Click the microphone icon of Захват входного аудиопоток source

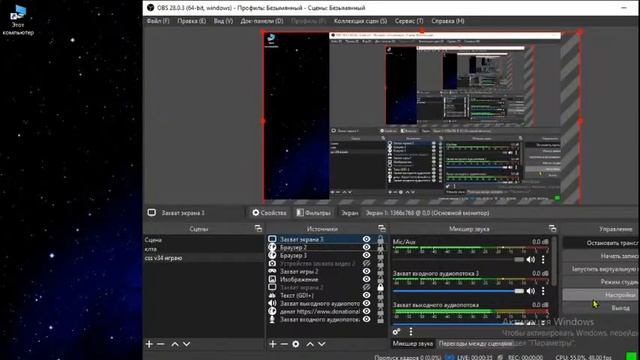tap(272, 320)
